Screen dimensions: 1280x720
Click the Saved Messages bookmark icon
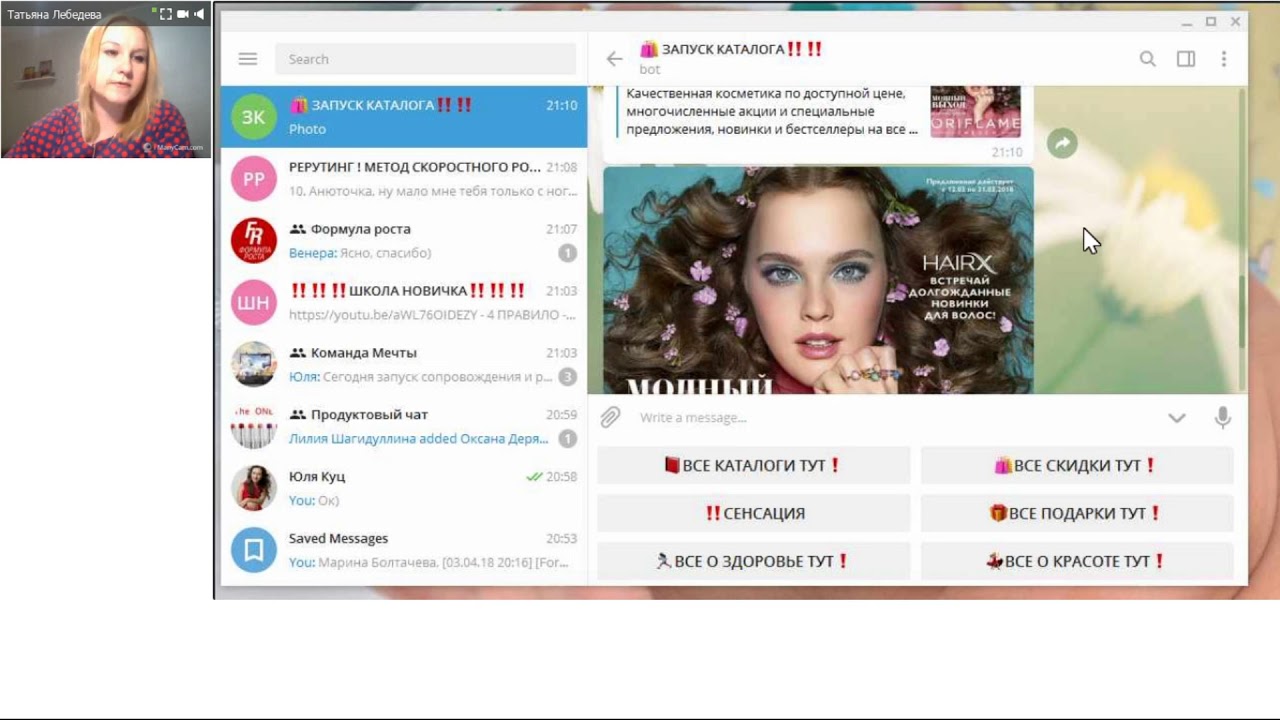(254, 551)
